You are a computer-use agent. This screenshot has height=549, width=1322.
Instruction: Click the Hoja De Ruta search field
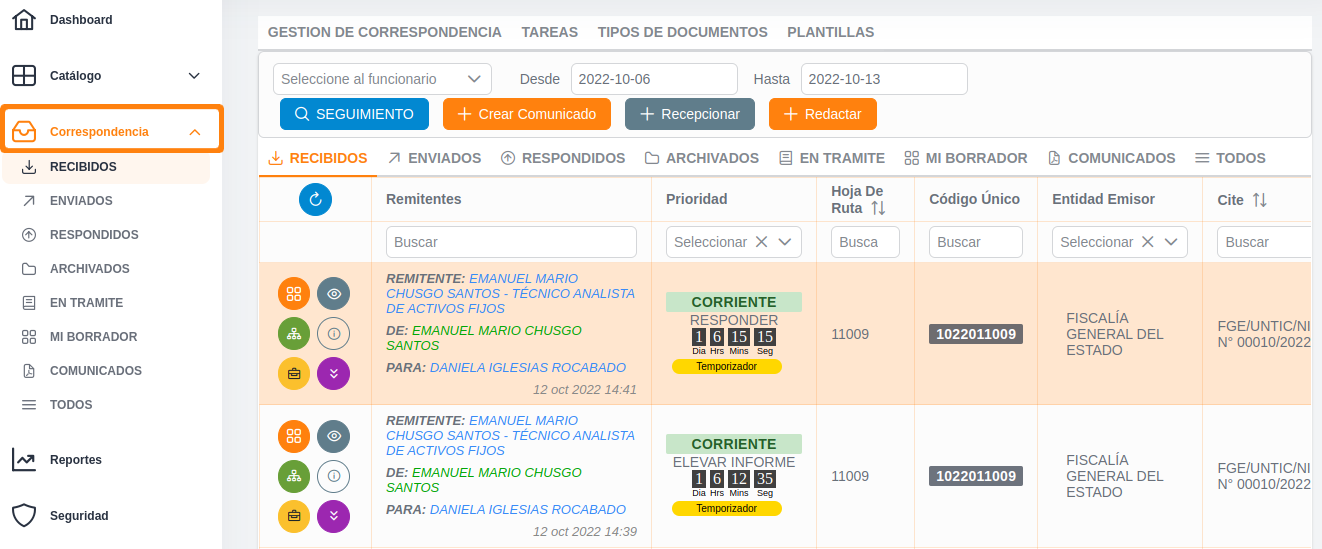click(x=865, y=242)
